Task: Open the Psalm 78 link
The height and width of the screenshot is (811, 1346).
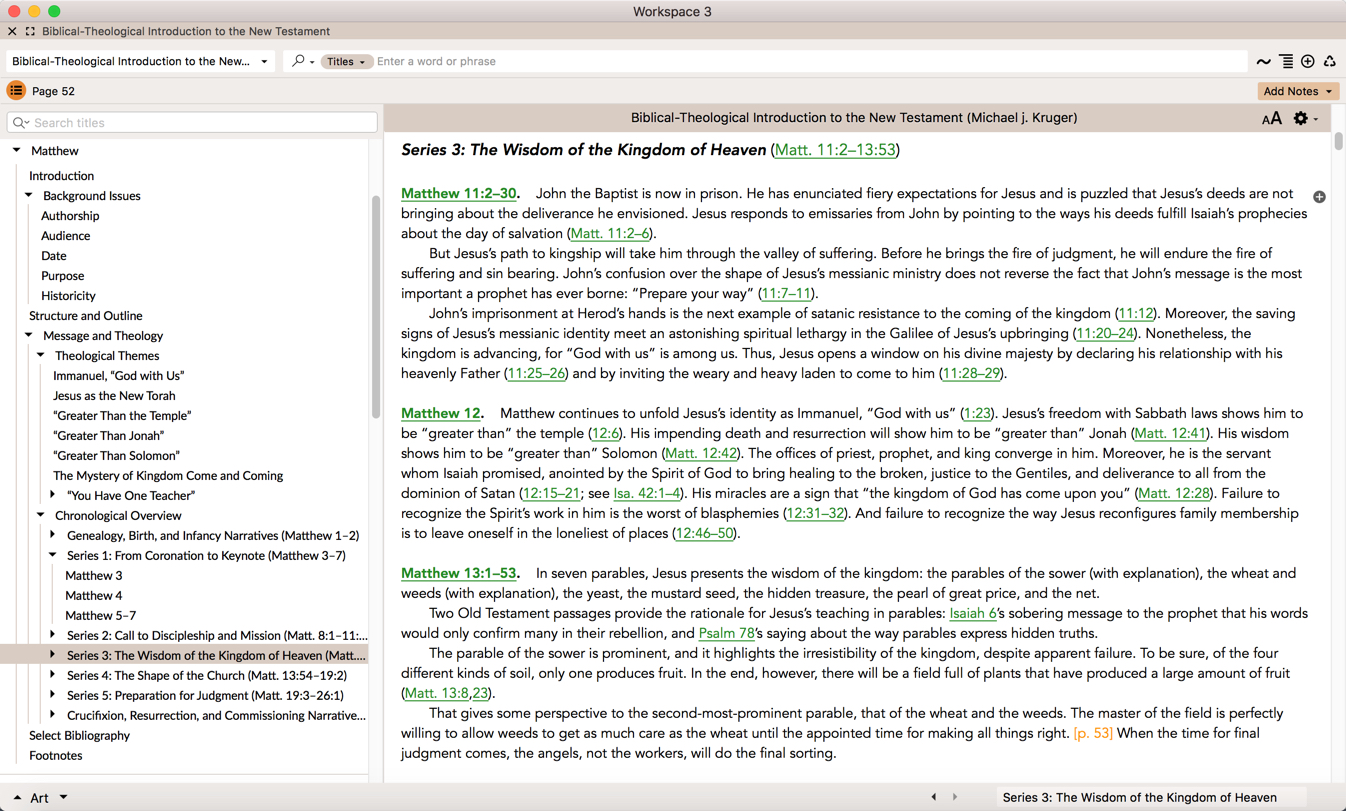Action: [726, 634]
